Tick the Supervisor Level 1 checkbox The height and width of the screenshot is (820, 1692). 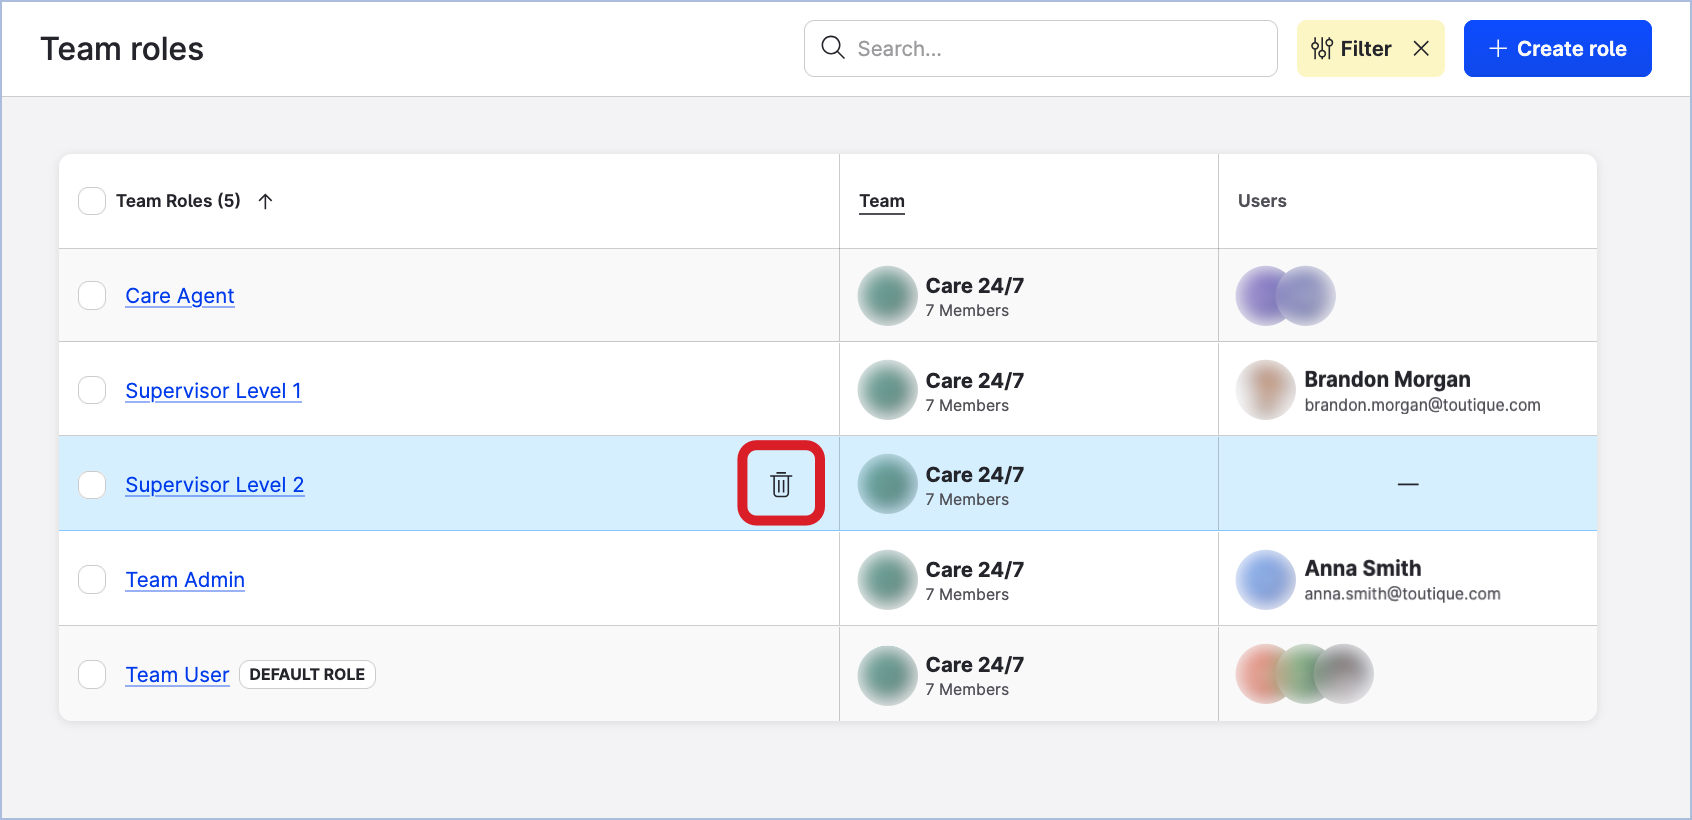click(92, 390)
